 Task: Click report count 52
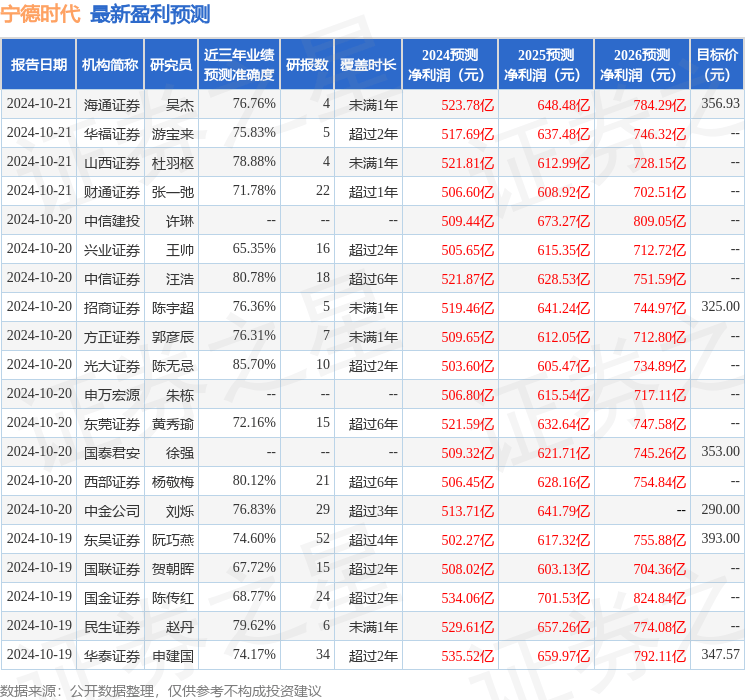point(323,538)
